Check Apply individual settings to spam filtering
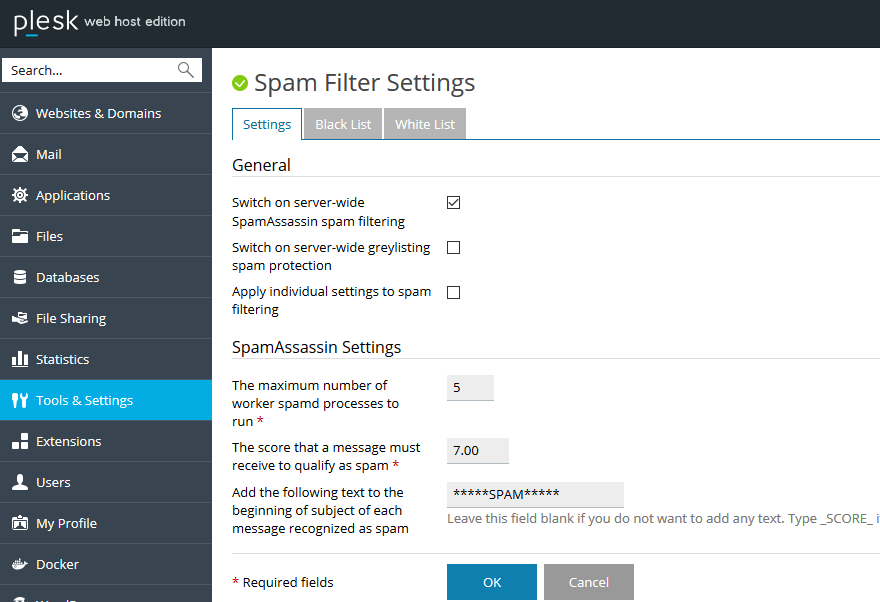880x602 pixels. point(453,292)
